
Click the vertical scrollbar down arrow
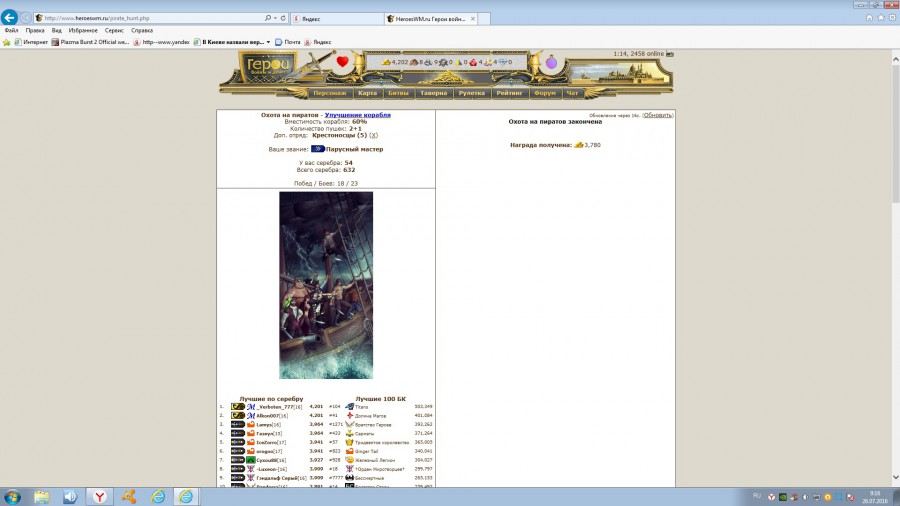895,478
